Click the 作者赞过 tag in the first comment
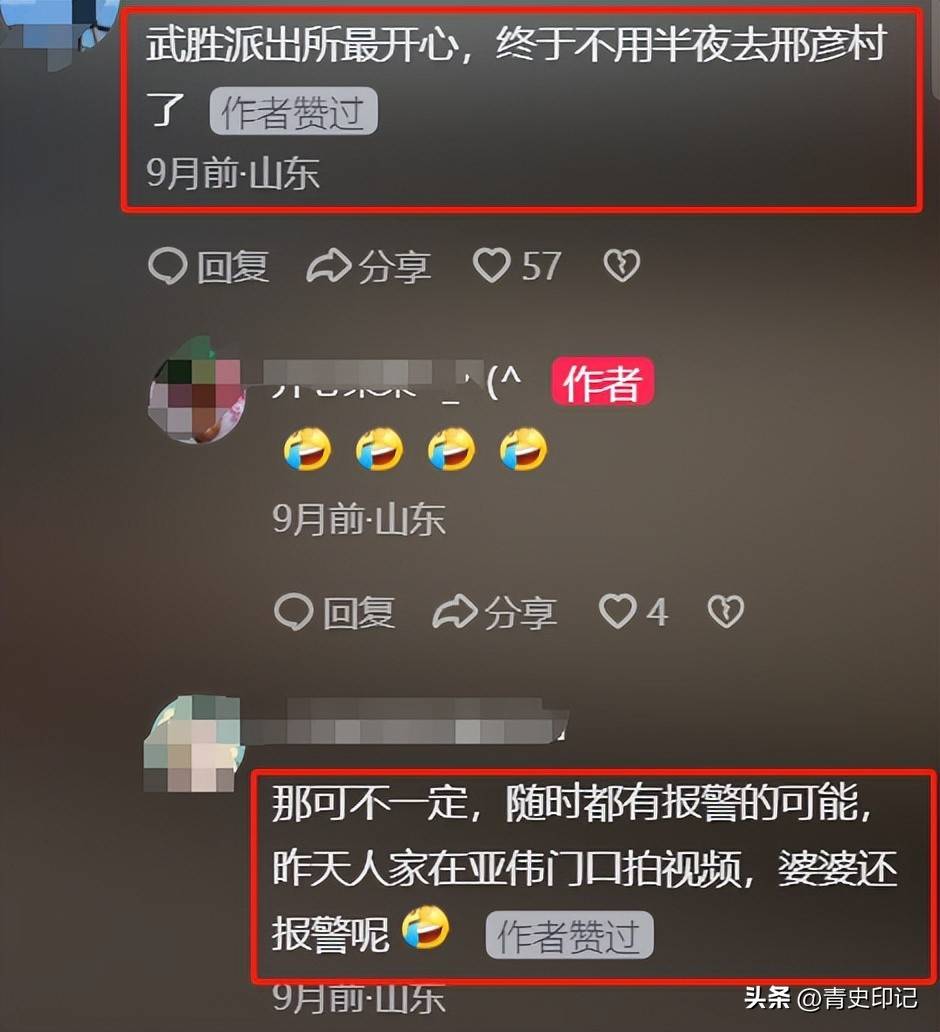The image size is (940, 1032). coord(294,111)
